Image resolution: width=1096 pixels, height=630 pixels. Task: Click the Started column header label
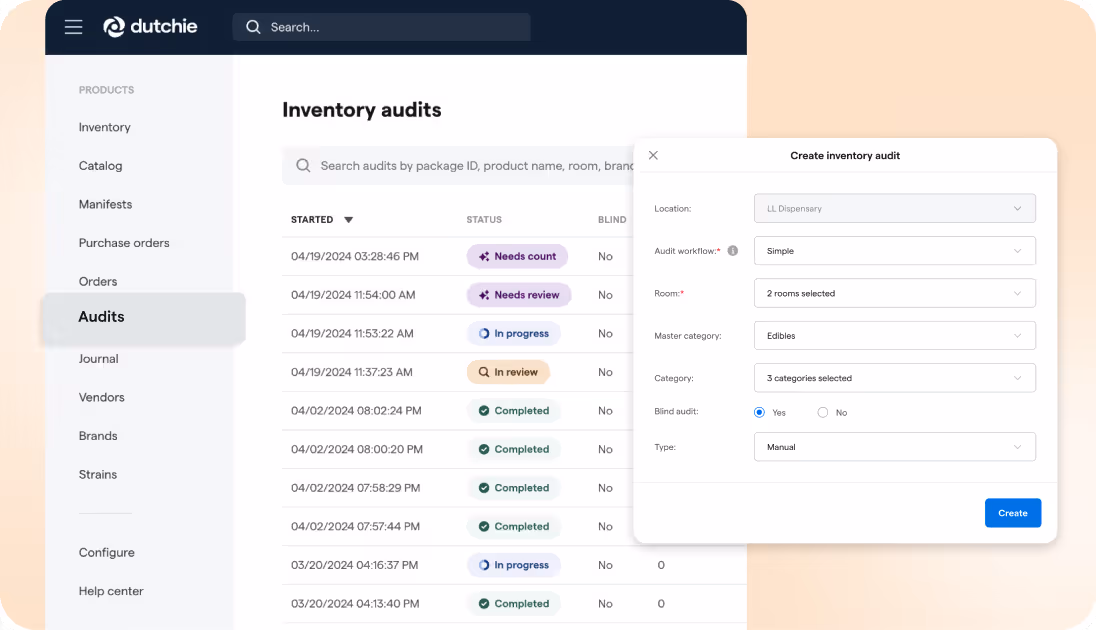coord(312,220)
